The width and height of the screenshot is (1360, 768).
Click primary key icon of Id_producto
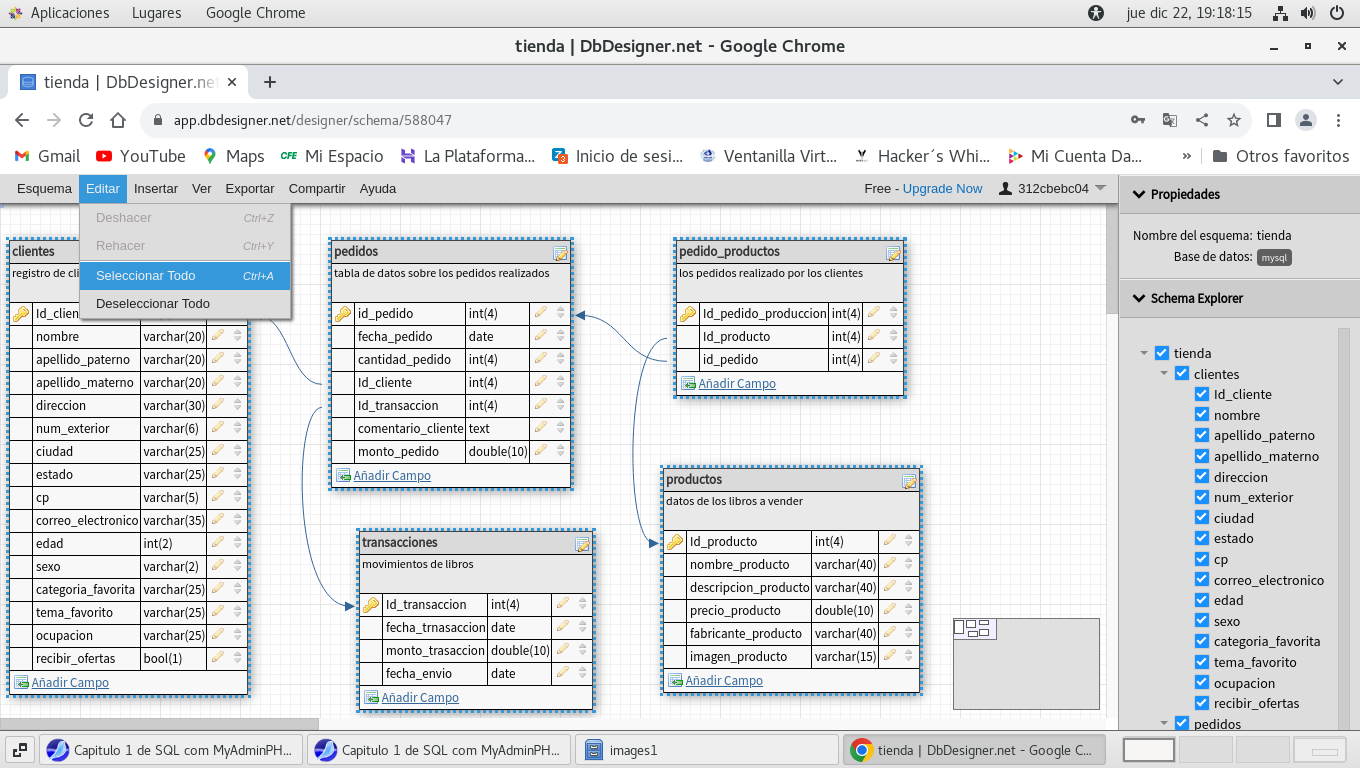[675, 542]
